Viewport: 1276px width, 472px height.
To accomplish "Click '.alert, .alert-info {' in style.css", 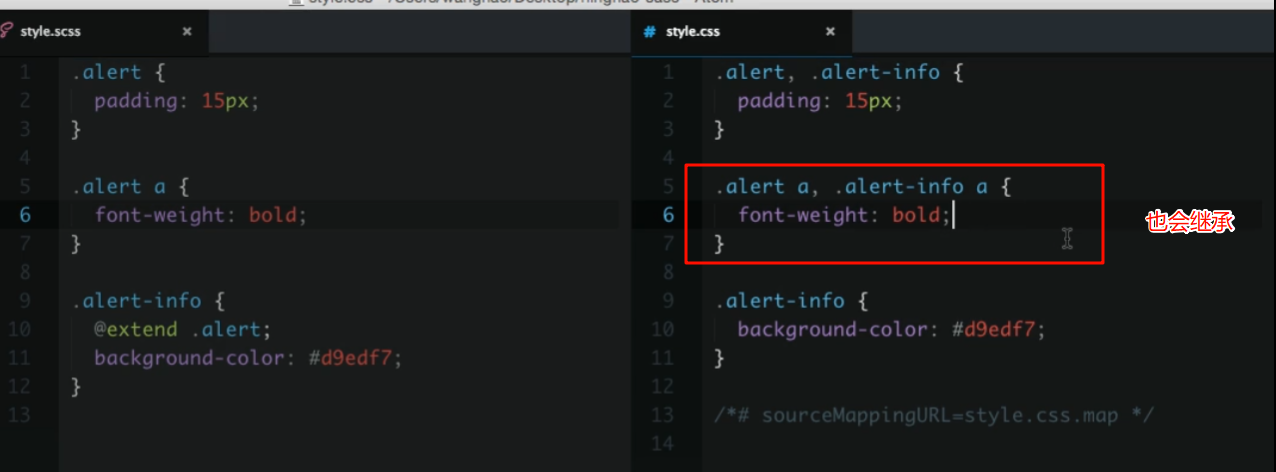I will pyautogui.click(x=838, y=72).
